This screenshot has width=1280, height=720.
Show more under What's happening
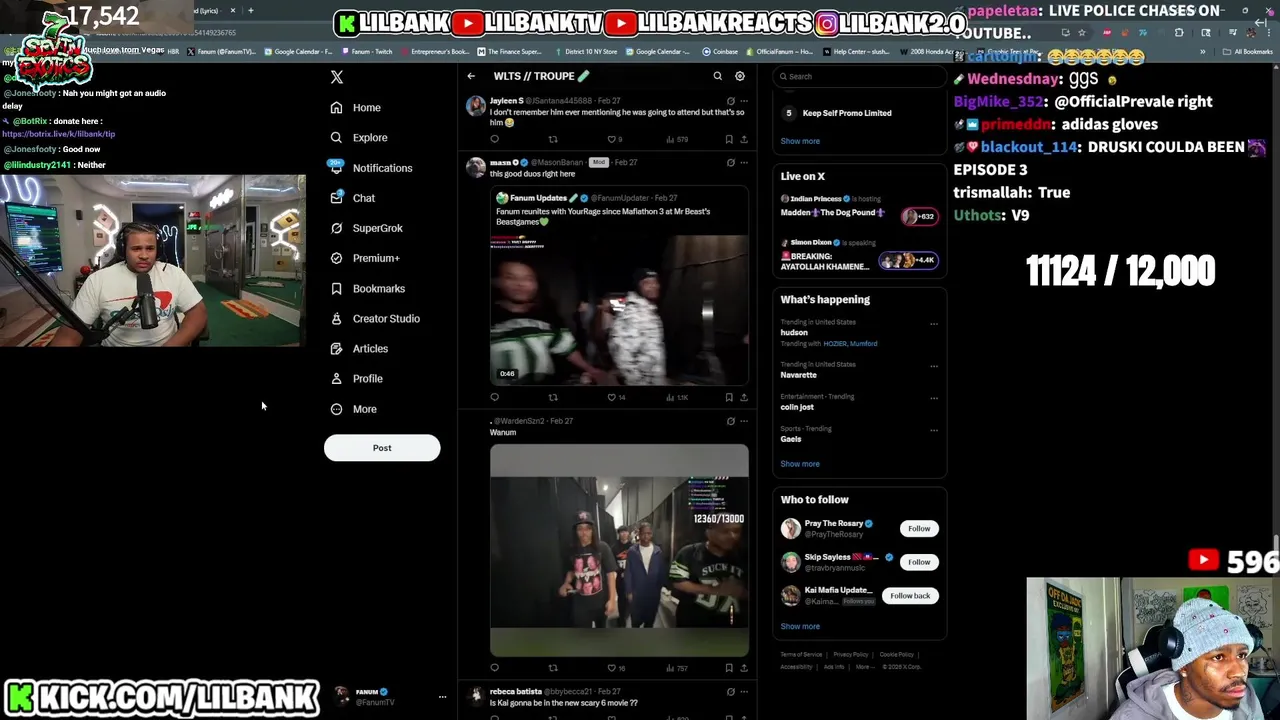pos(800,464)
